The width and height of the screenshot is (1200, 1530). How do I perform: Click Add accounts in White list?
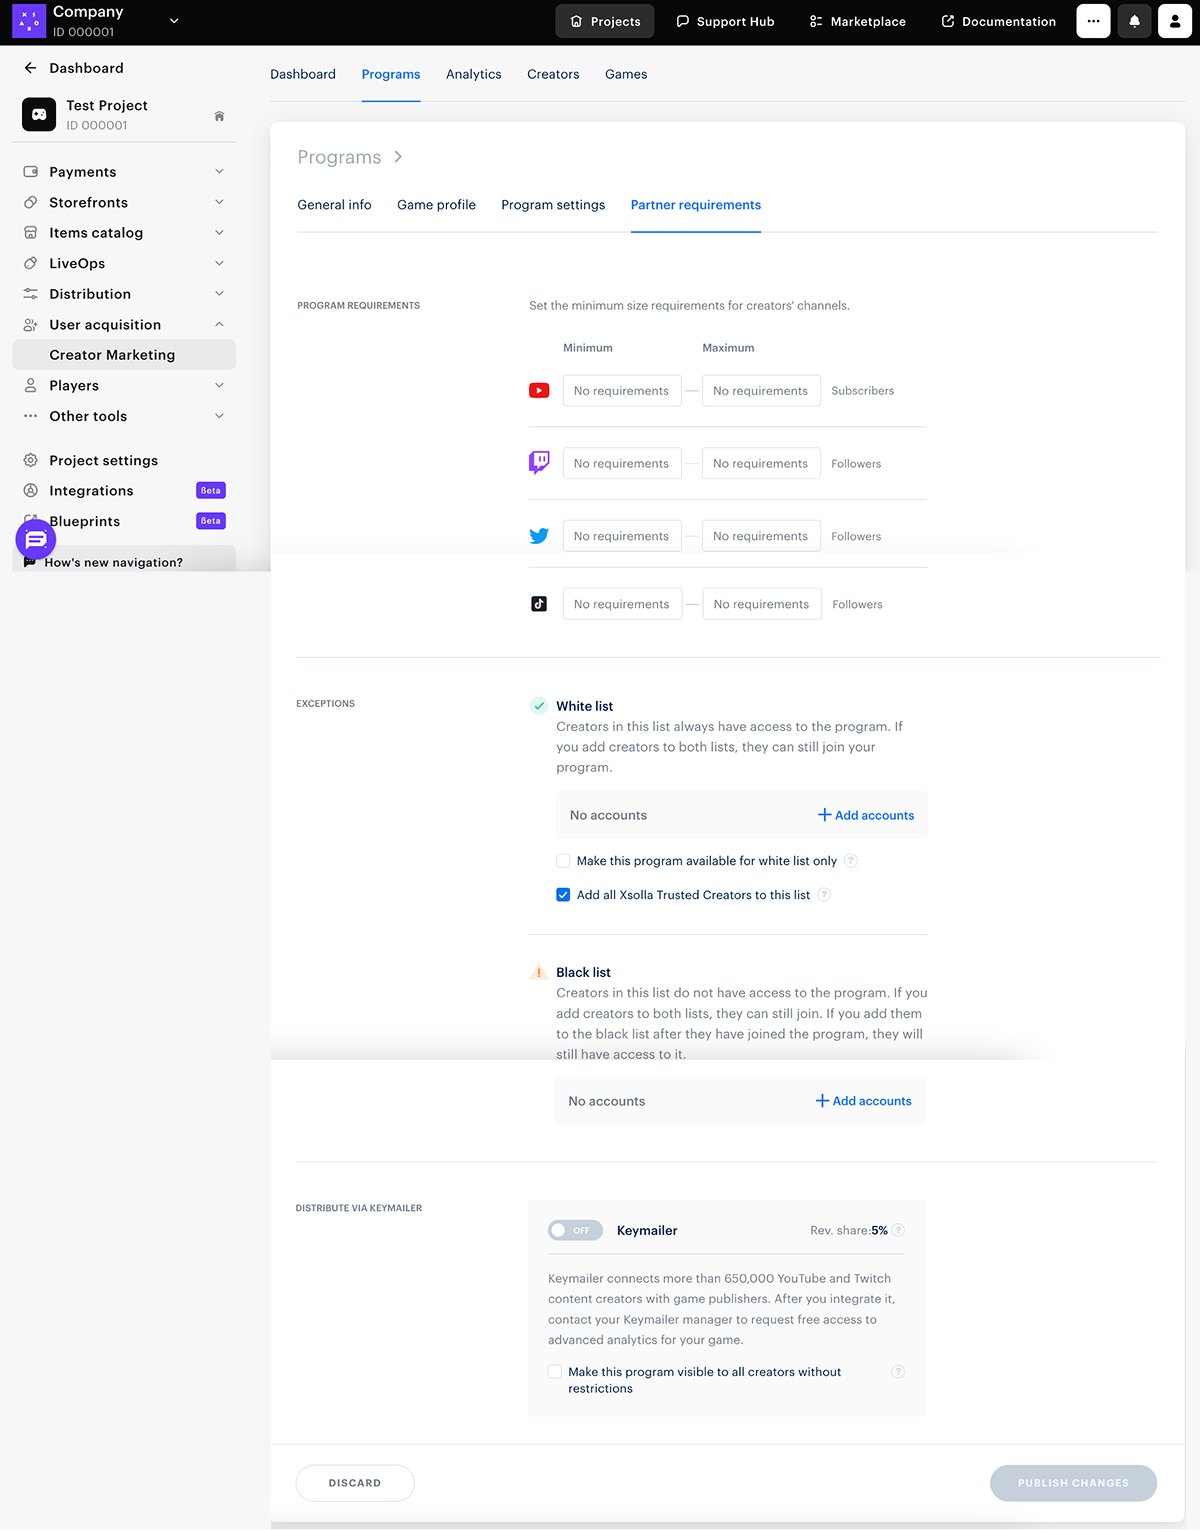tap(866, 815)
